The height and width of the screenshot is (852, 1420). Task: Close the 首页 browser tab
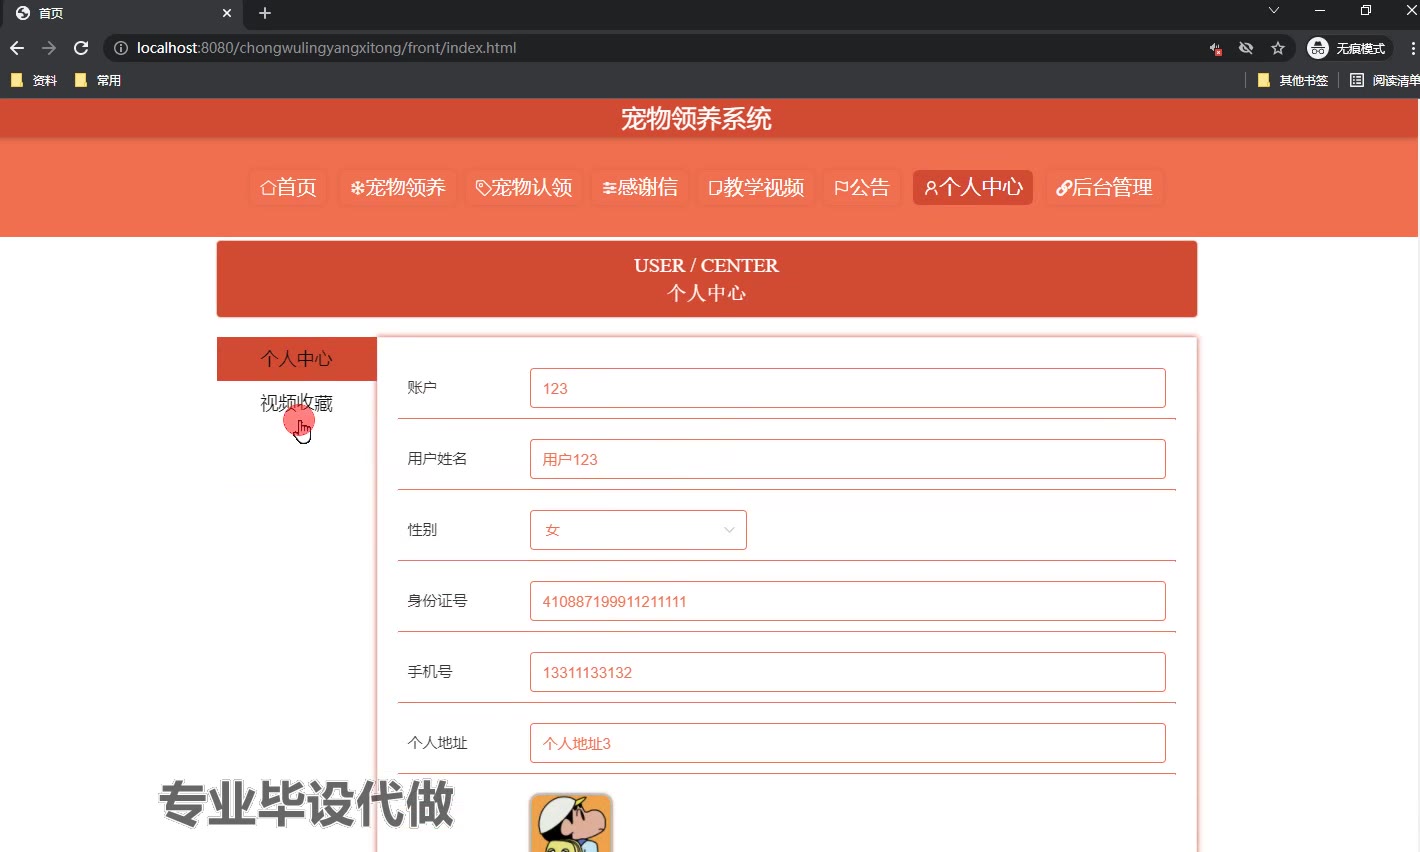click(x=227, y=13)
